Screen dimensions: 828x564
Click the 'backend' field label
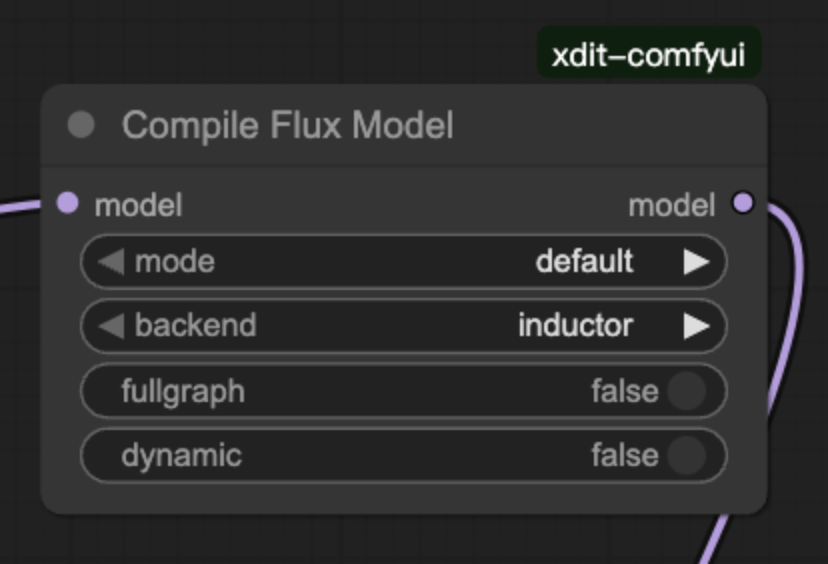[x=195, y=326]
